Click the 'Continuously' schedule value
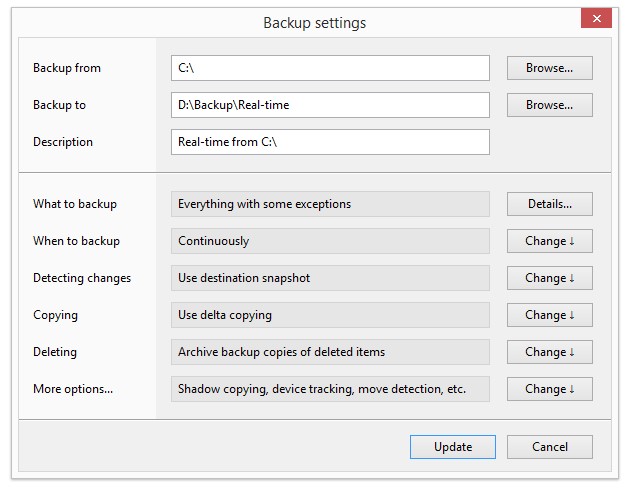The width and height of the screenshot is (630, 490). coord(330,241)
